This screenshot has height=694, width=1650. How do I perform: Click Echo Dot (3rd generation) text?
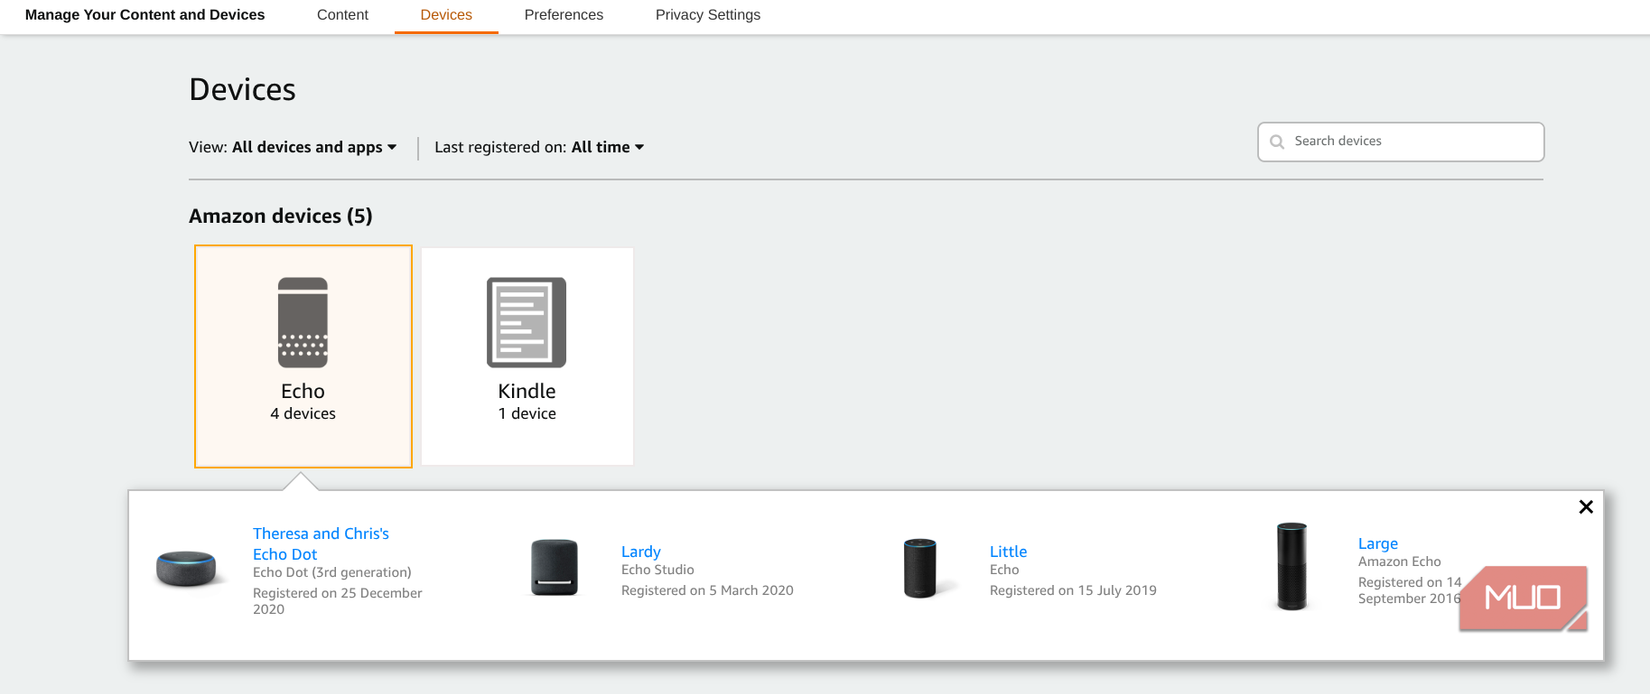(x=332, y=573)
